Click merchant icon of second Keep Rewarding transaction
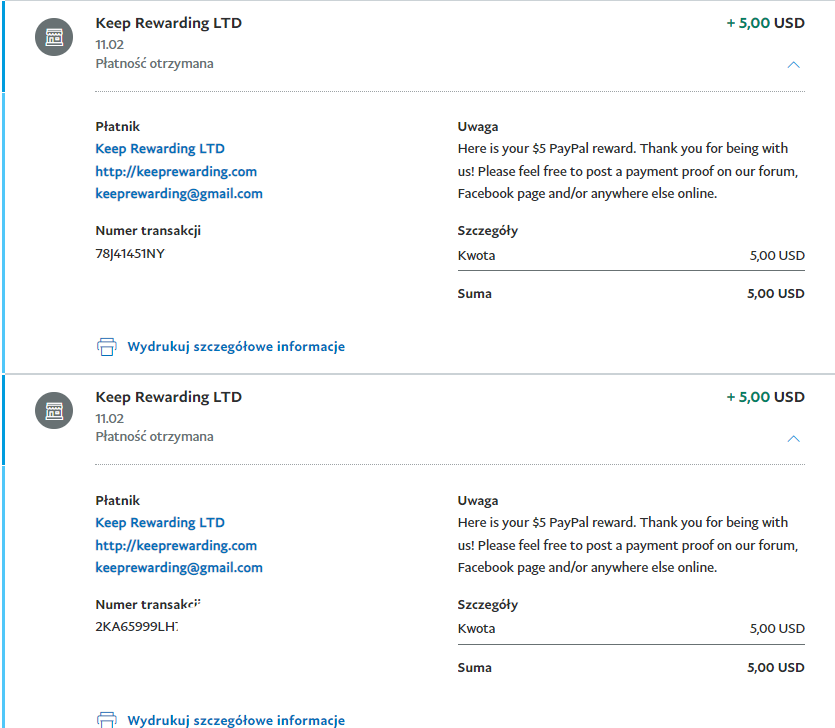The width and height of the screenshot is (835, 728). point(54,411)
